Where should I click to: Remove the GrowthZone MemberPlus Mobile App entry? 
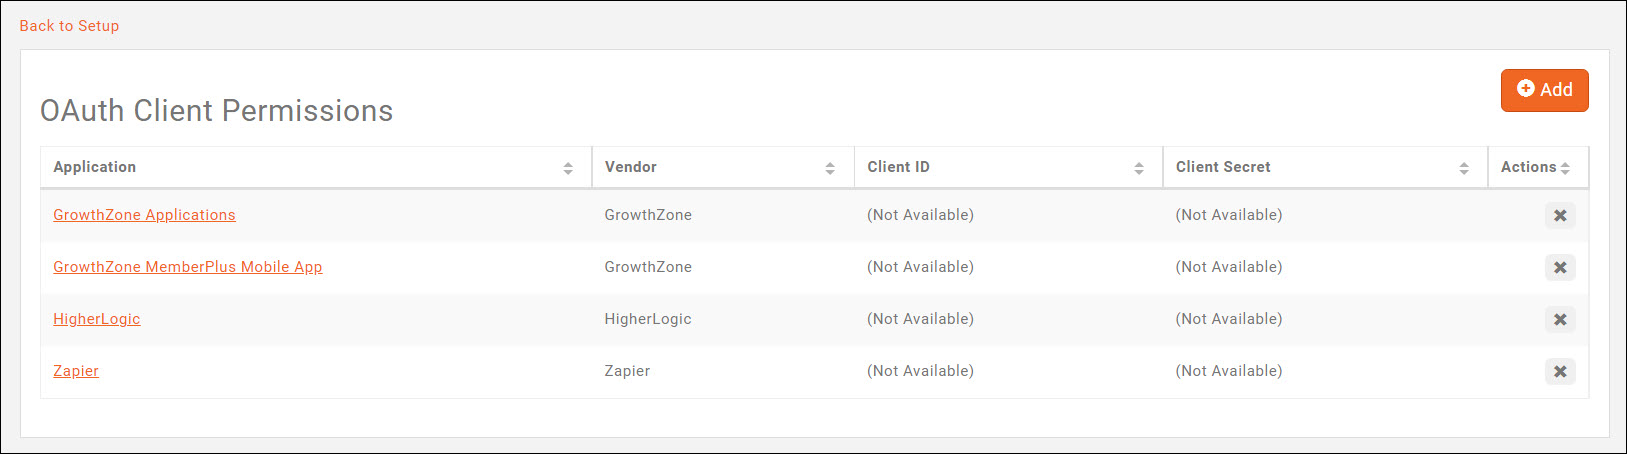[x=1559, y=268]
